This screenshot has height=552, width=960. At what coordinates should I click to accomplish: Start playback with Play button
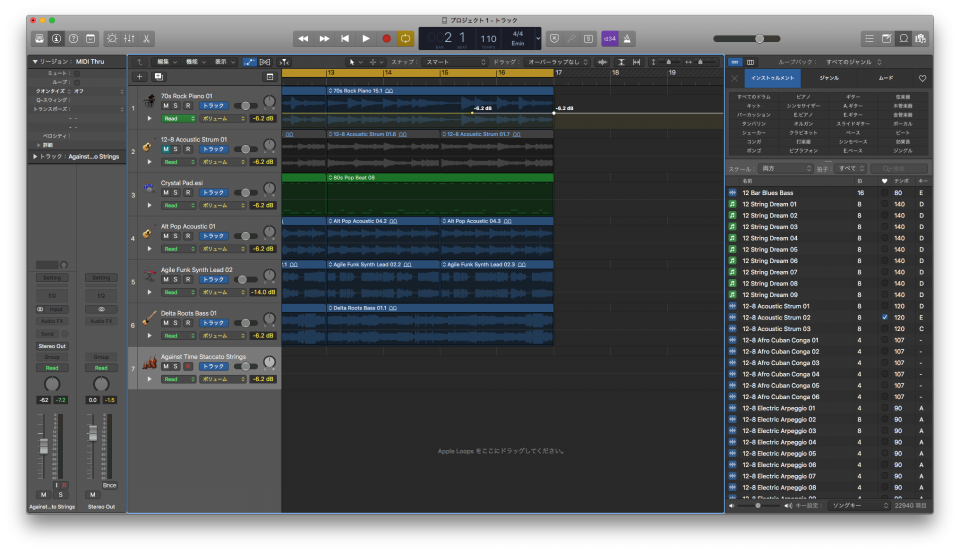366,39
